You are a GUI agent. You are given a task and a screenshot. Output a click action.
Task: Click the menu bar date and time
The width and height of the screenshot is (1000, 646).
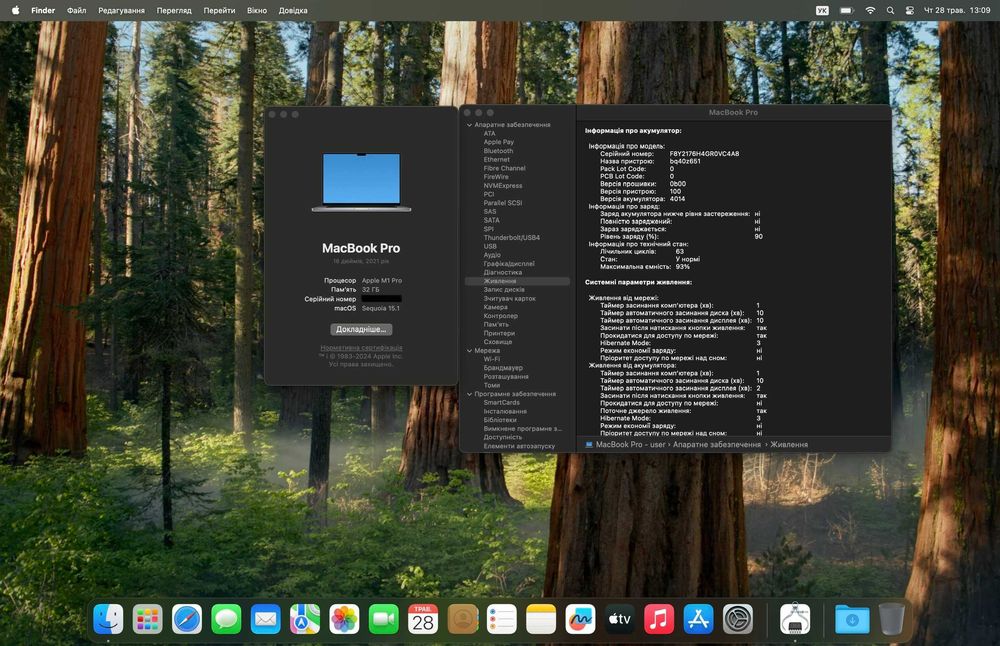pos(957,10)
